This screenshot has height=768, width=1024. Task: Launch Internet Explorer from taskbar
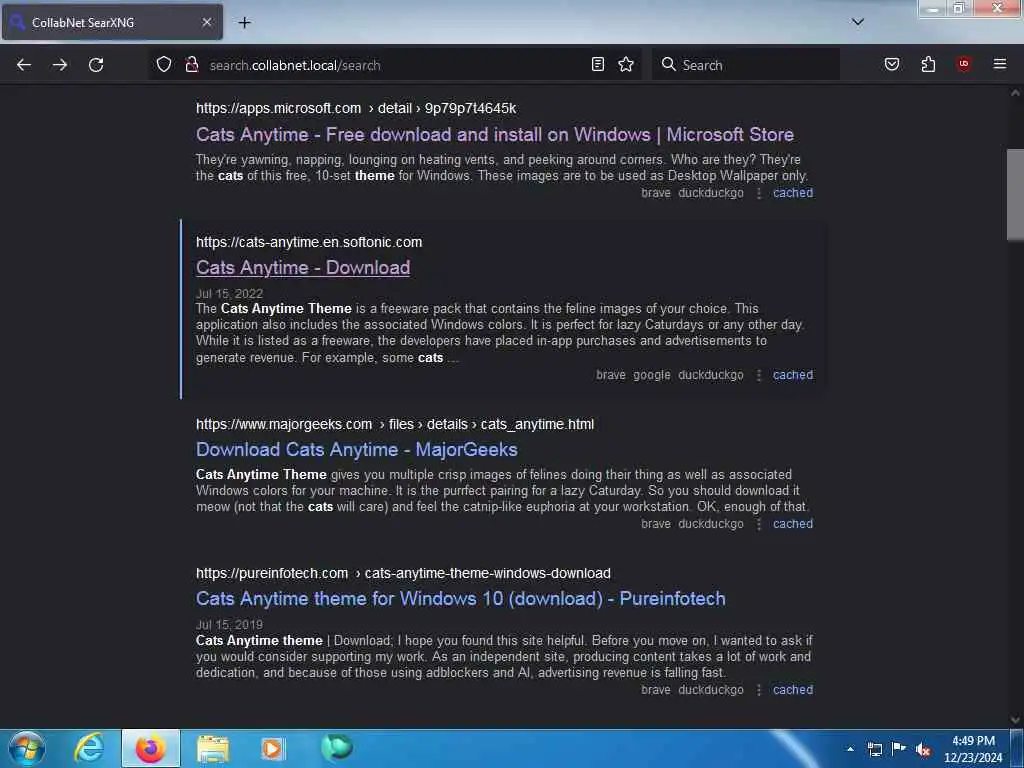pos(89,748)
